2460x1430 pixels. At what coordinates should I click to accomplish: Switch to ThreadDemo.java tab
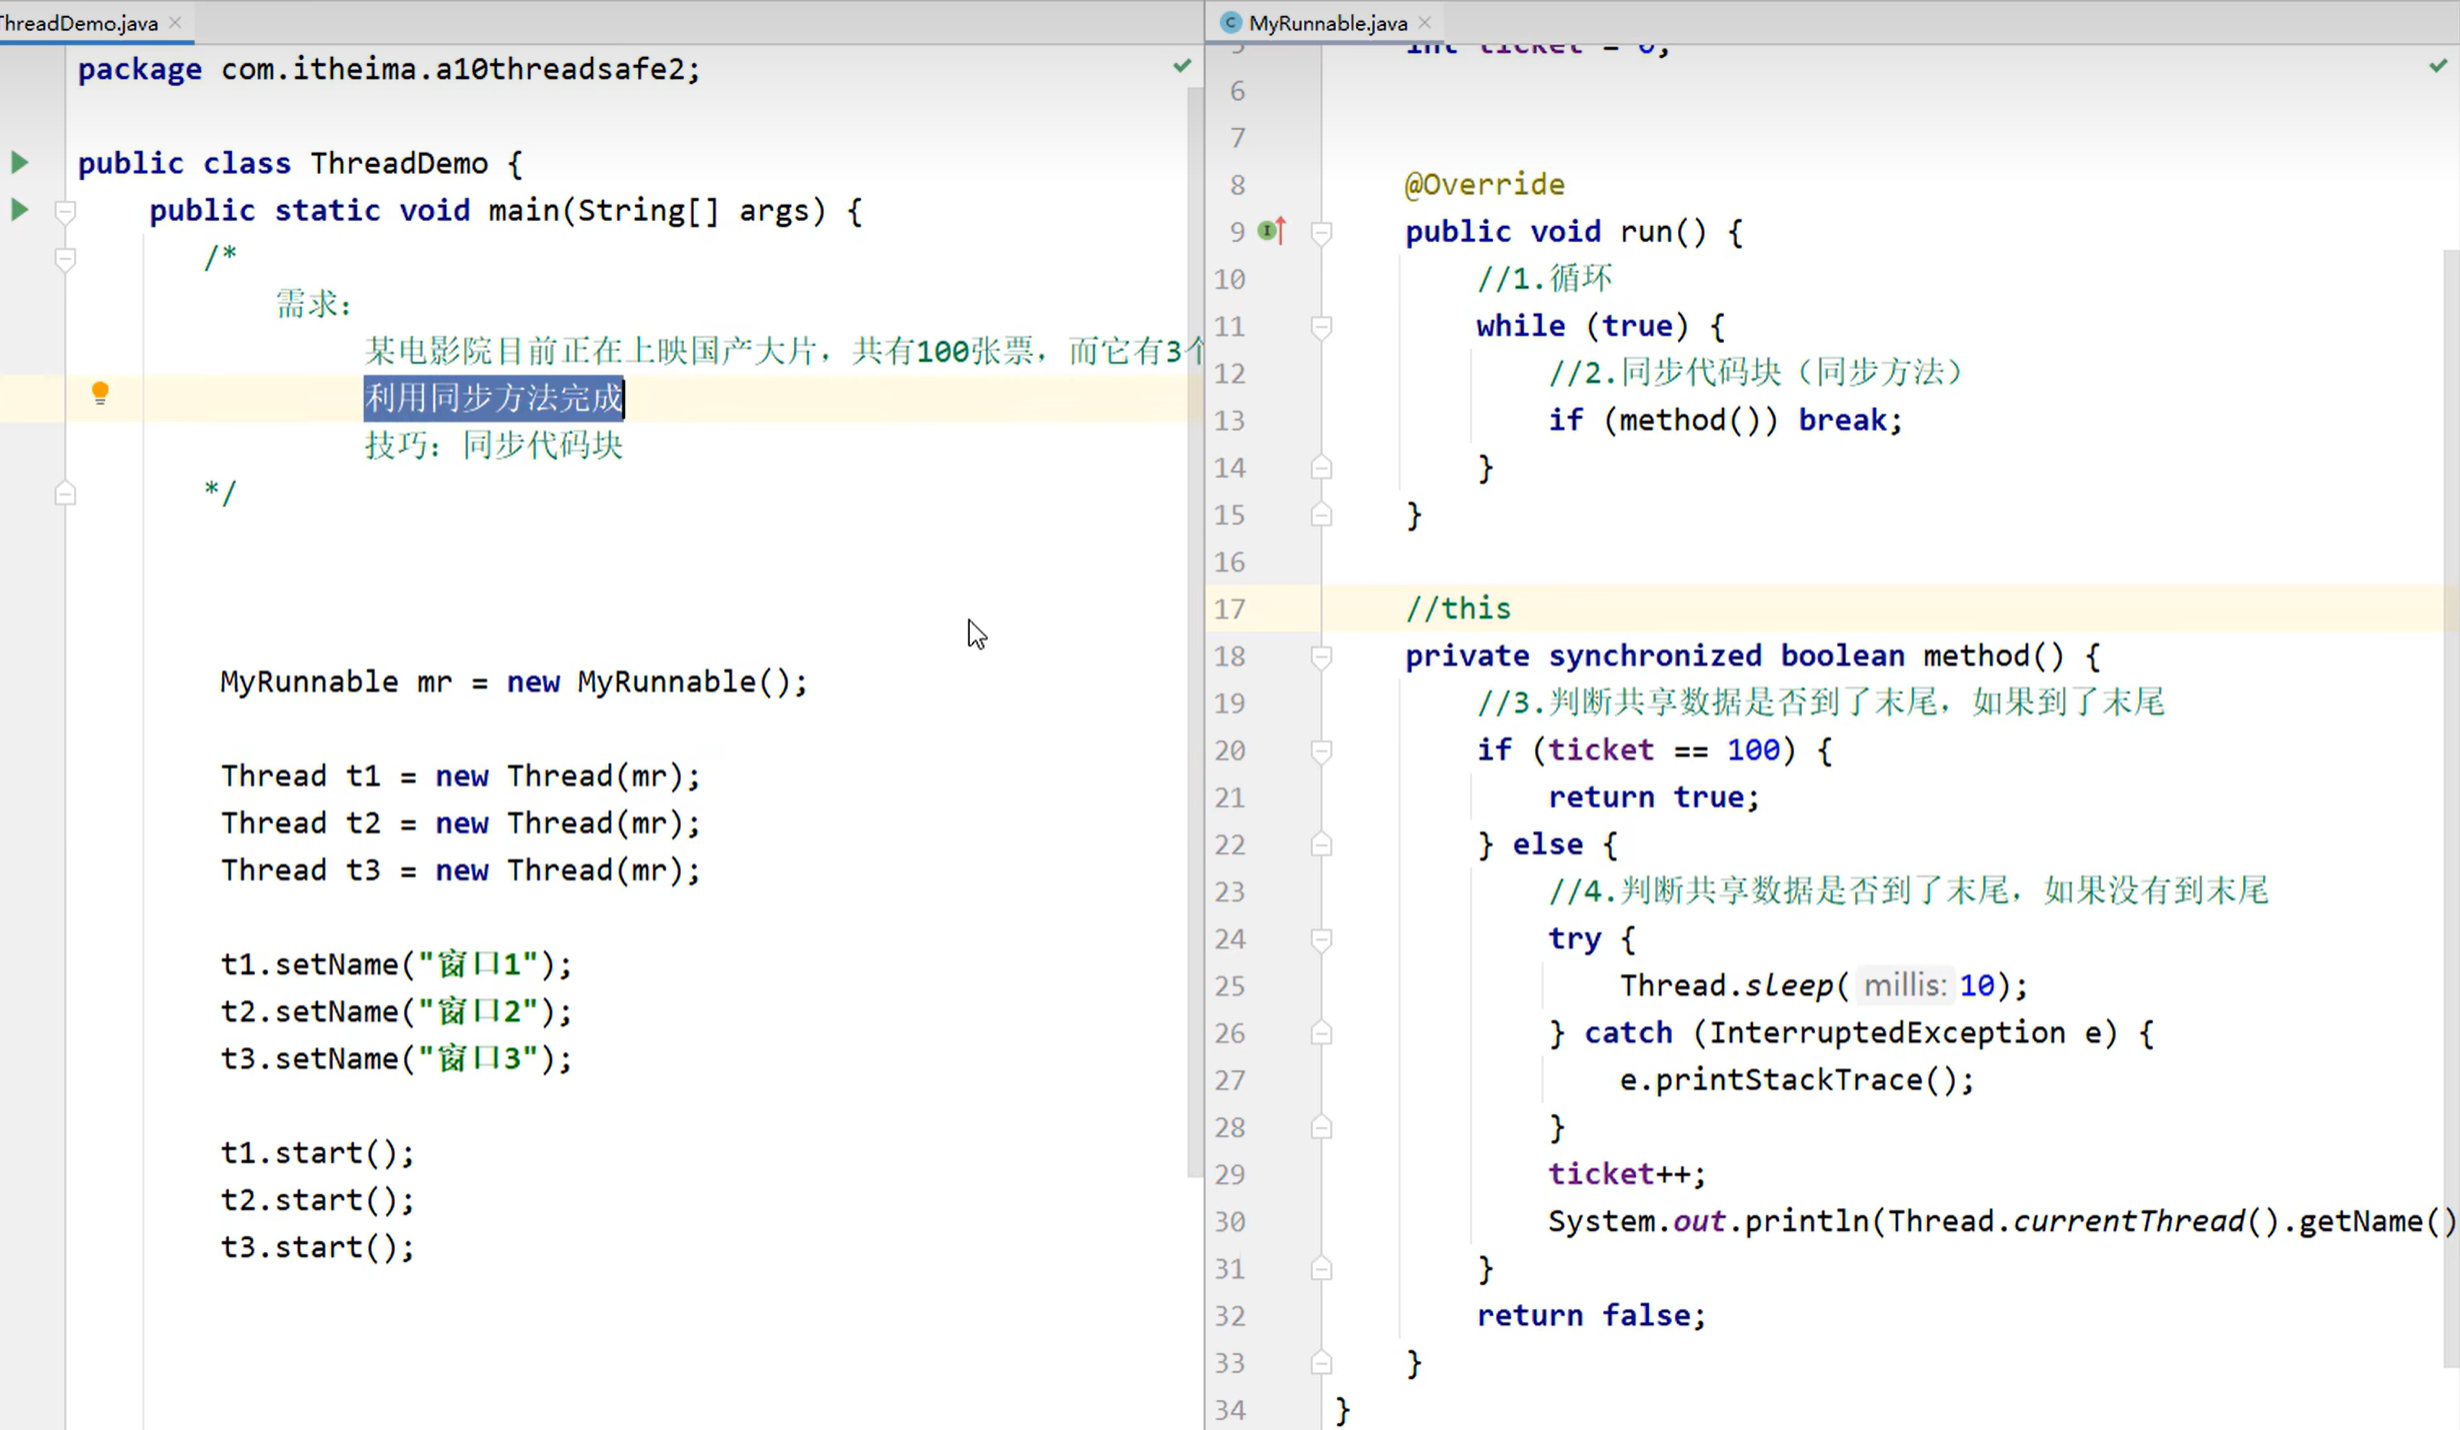[x=80, y=23]
